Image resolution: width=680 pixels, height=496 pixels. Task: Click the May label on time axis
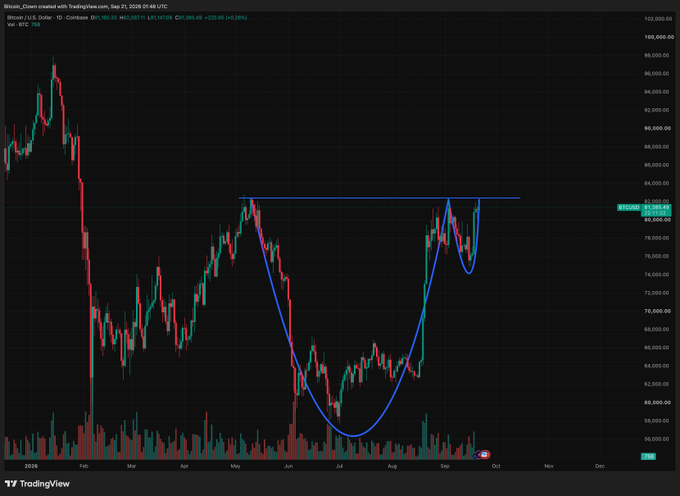click(235, 466)
